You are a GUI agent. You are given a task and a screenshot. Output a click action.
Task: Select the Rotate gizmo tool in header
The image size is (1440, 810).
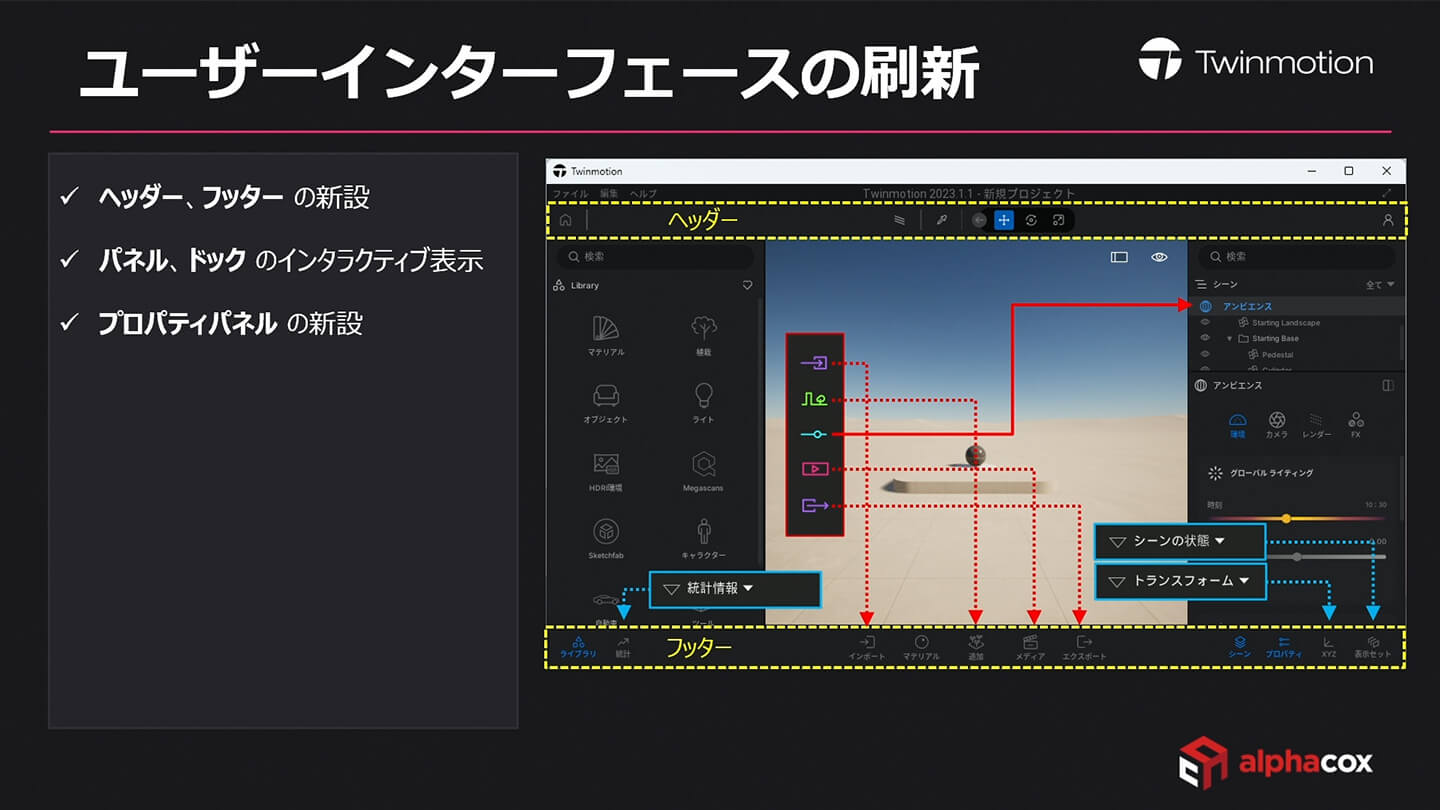click(1031, 220)
